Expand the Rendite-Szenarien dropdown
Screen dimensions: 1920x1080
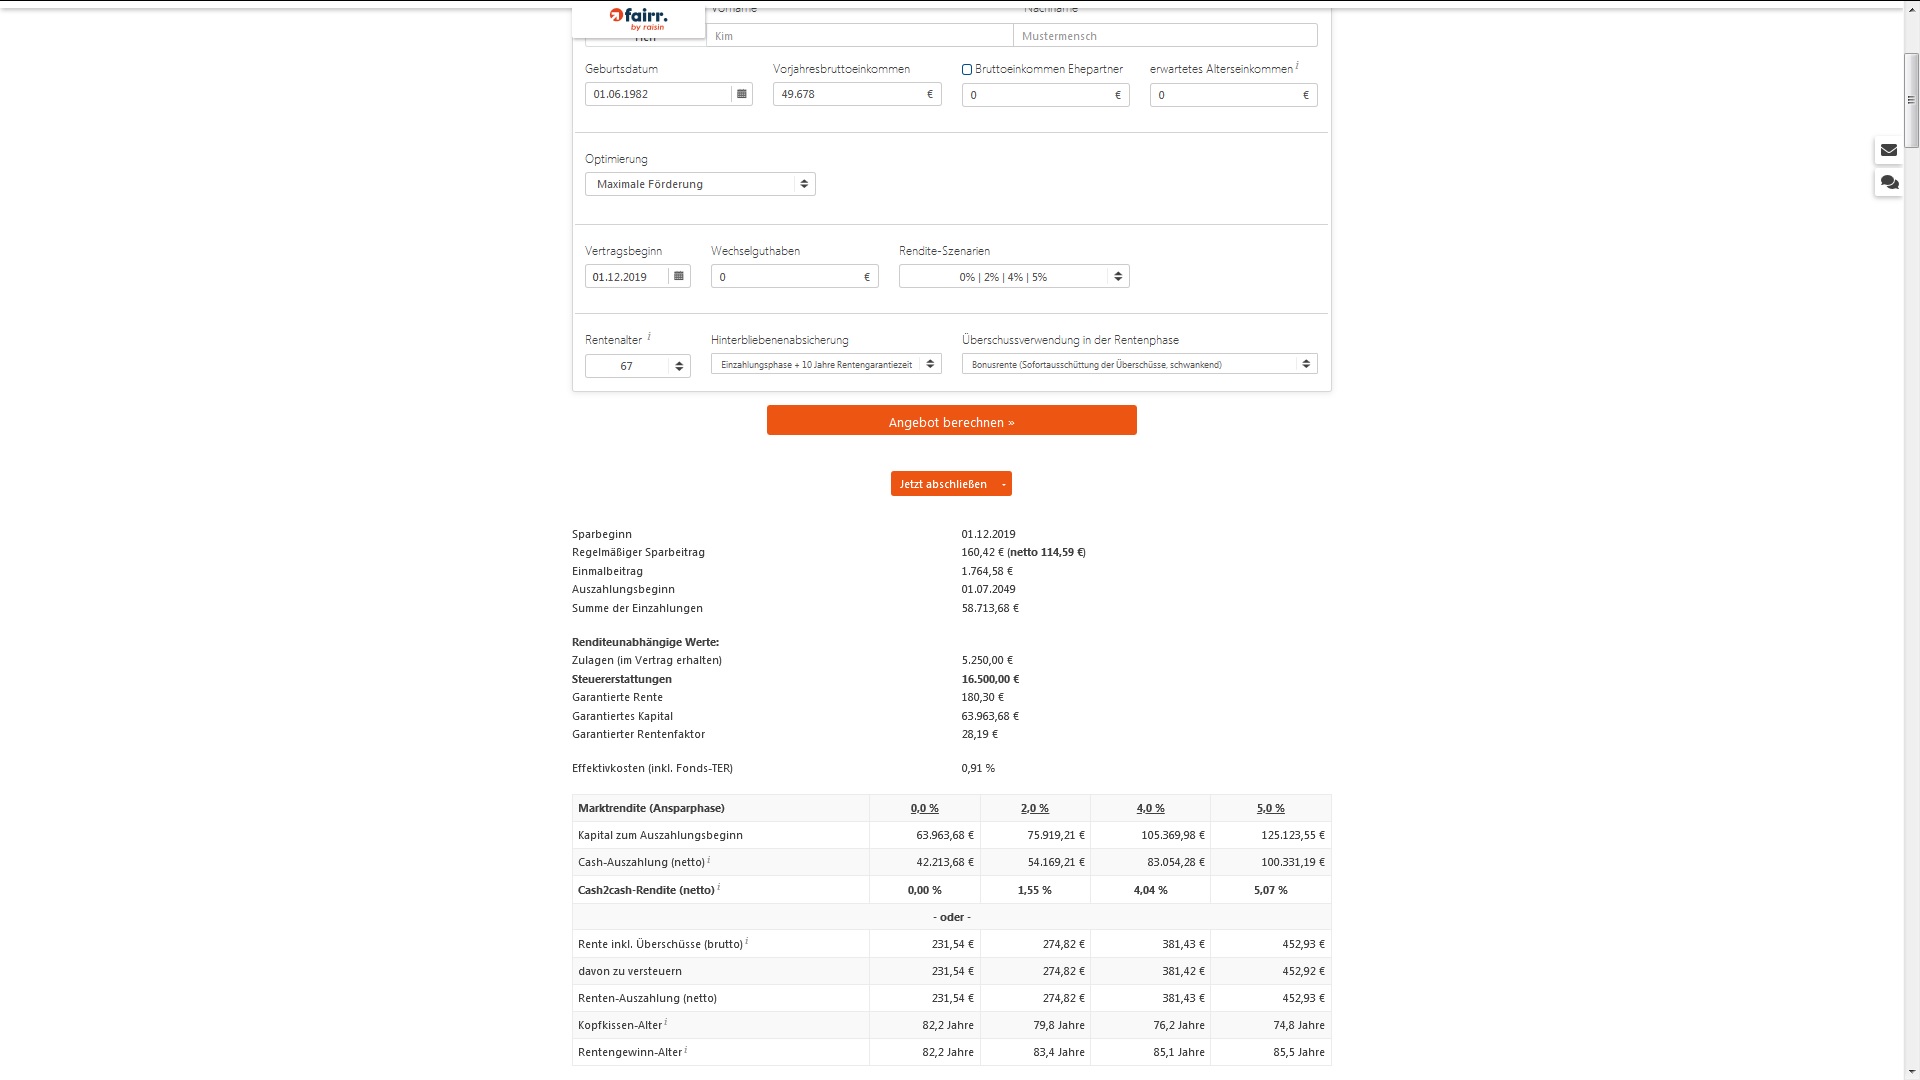point(1013,277)
